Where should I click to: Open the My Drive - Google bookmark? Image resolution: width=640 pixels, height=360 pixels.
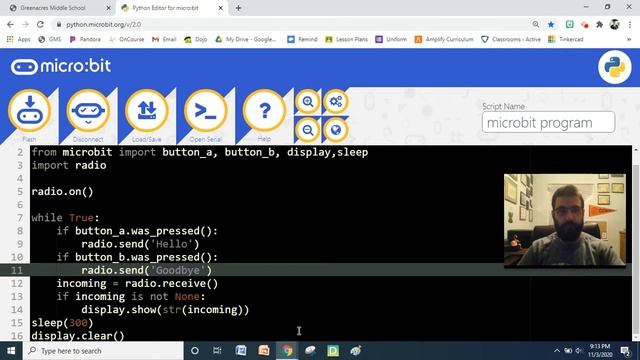[x=246, y=40]
